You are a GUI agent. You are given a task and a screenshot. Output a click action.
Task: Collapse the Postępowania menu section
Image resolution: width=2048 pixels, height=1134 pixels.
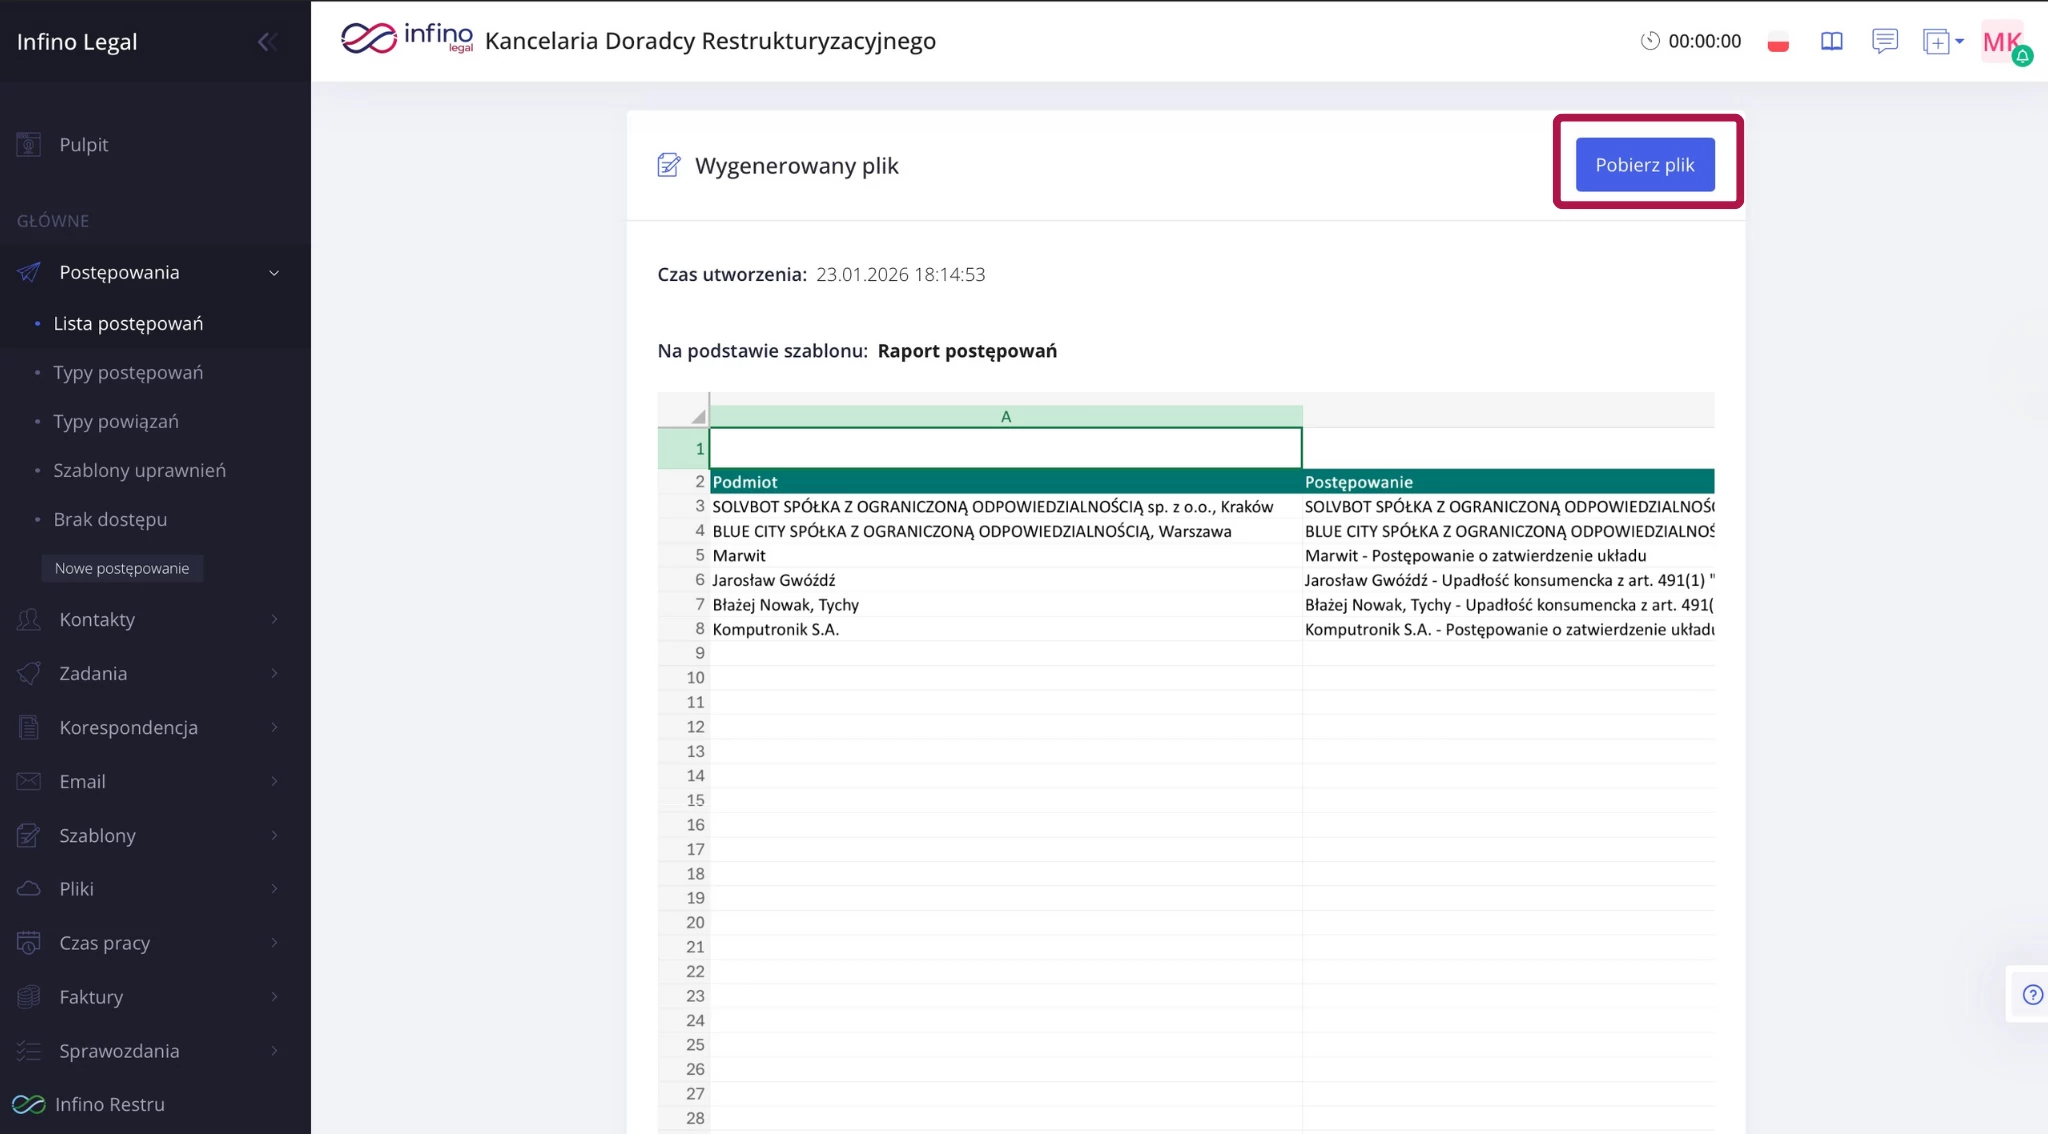[x=274, y=273]
